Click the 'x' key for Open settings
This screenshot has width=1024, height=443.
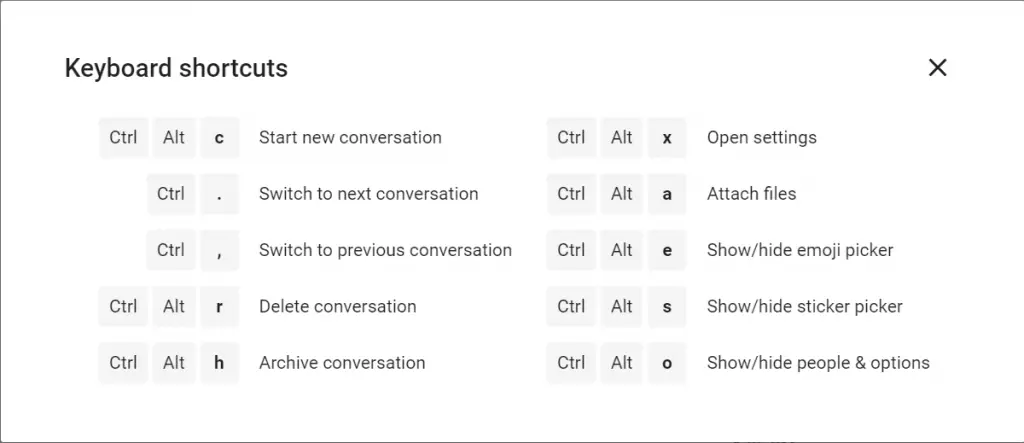pyautogui.click(x=667, y=138)
